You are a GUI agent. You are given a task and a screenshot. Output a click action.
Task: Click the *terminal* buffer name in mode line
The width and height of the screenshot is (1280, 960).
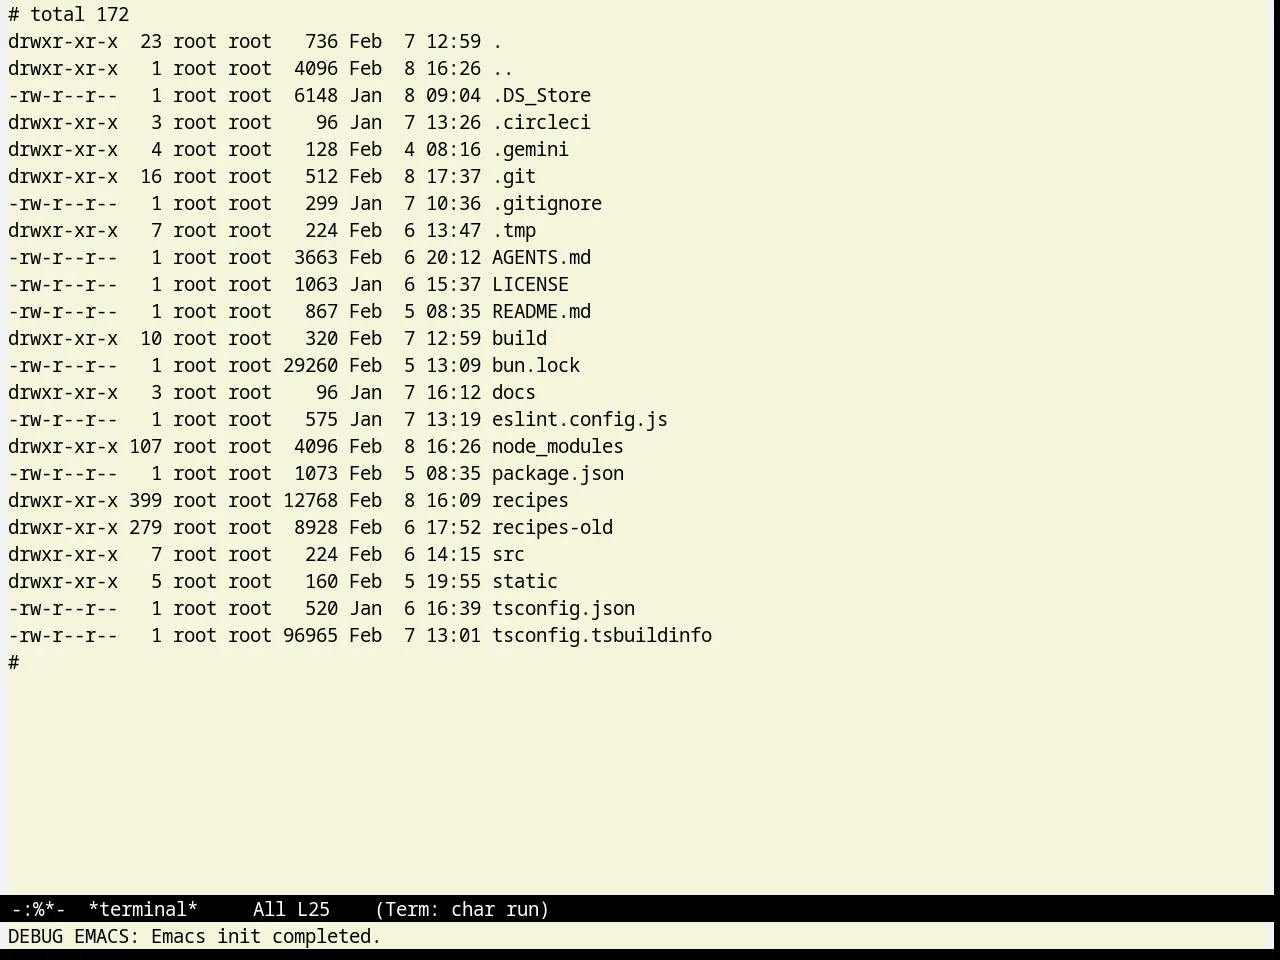143,910
